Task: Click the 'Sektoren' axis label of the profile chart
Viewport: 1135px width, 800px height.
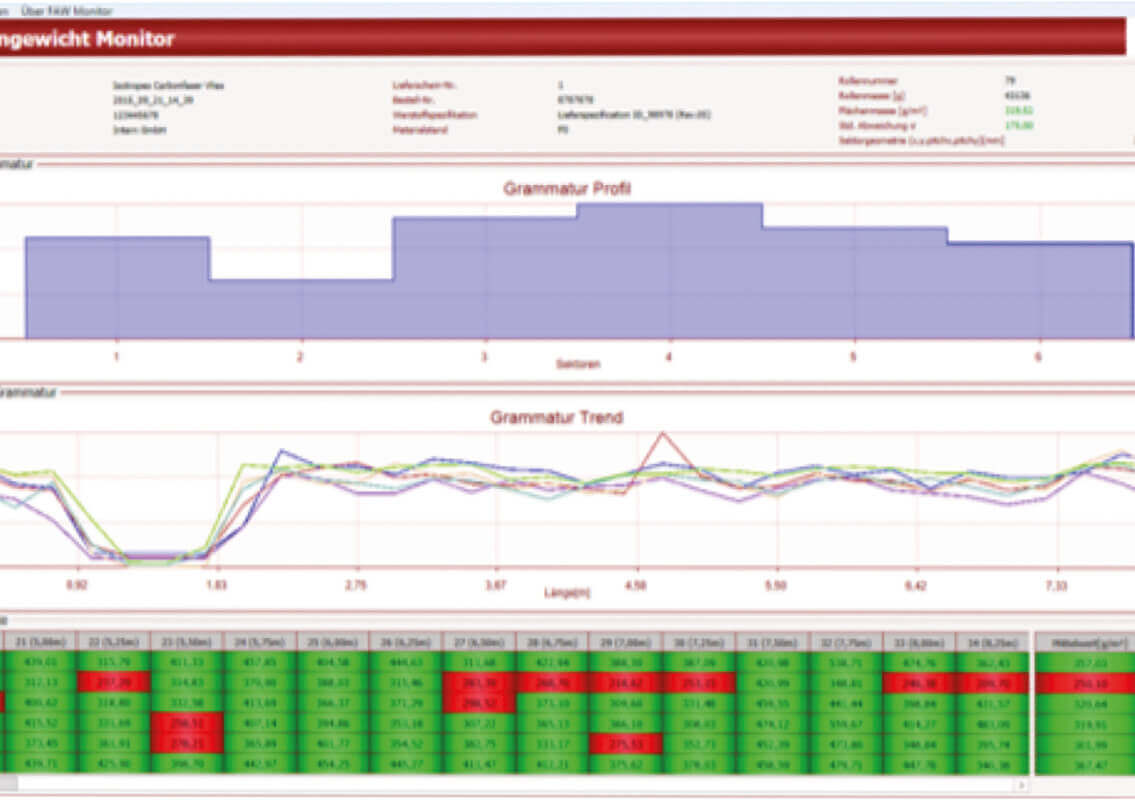Action: pos(577,364)
